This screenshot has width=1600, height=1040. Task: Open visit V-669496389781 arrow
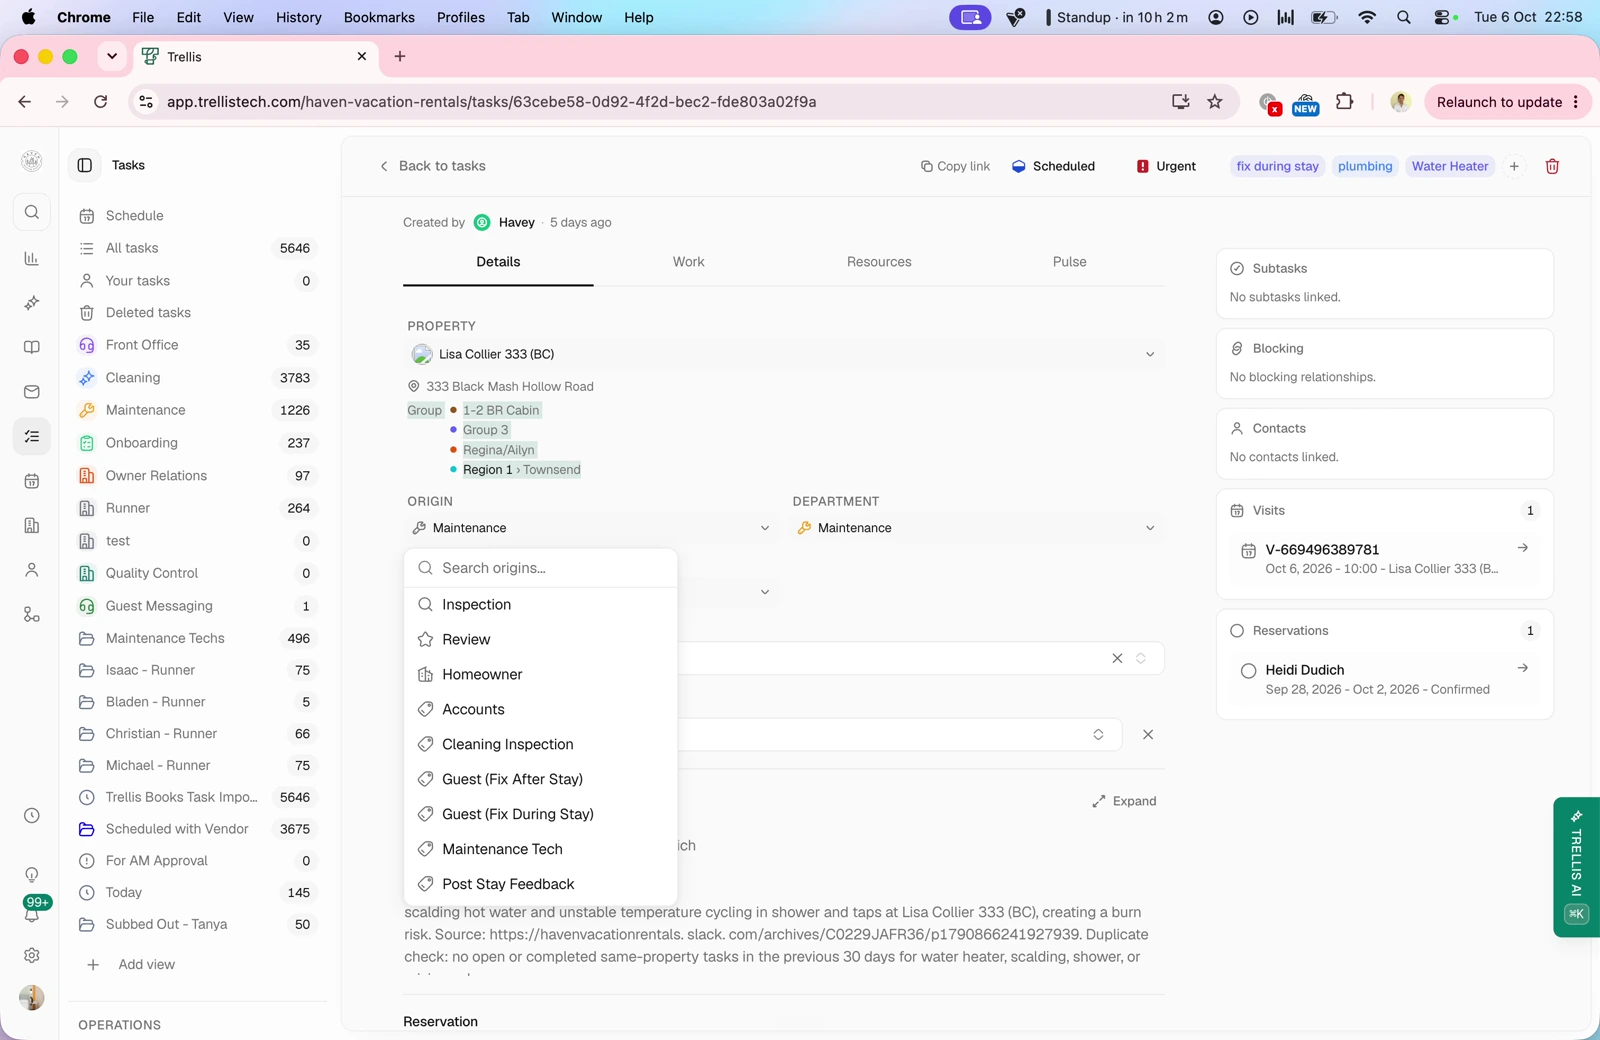1522,548
